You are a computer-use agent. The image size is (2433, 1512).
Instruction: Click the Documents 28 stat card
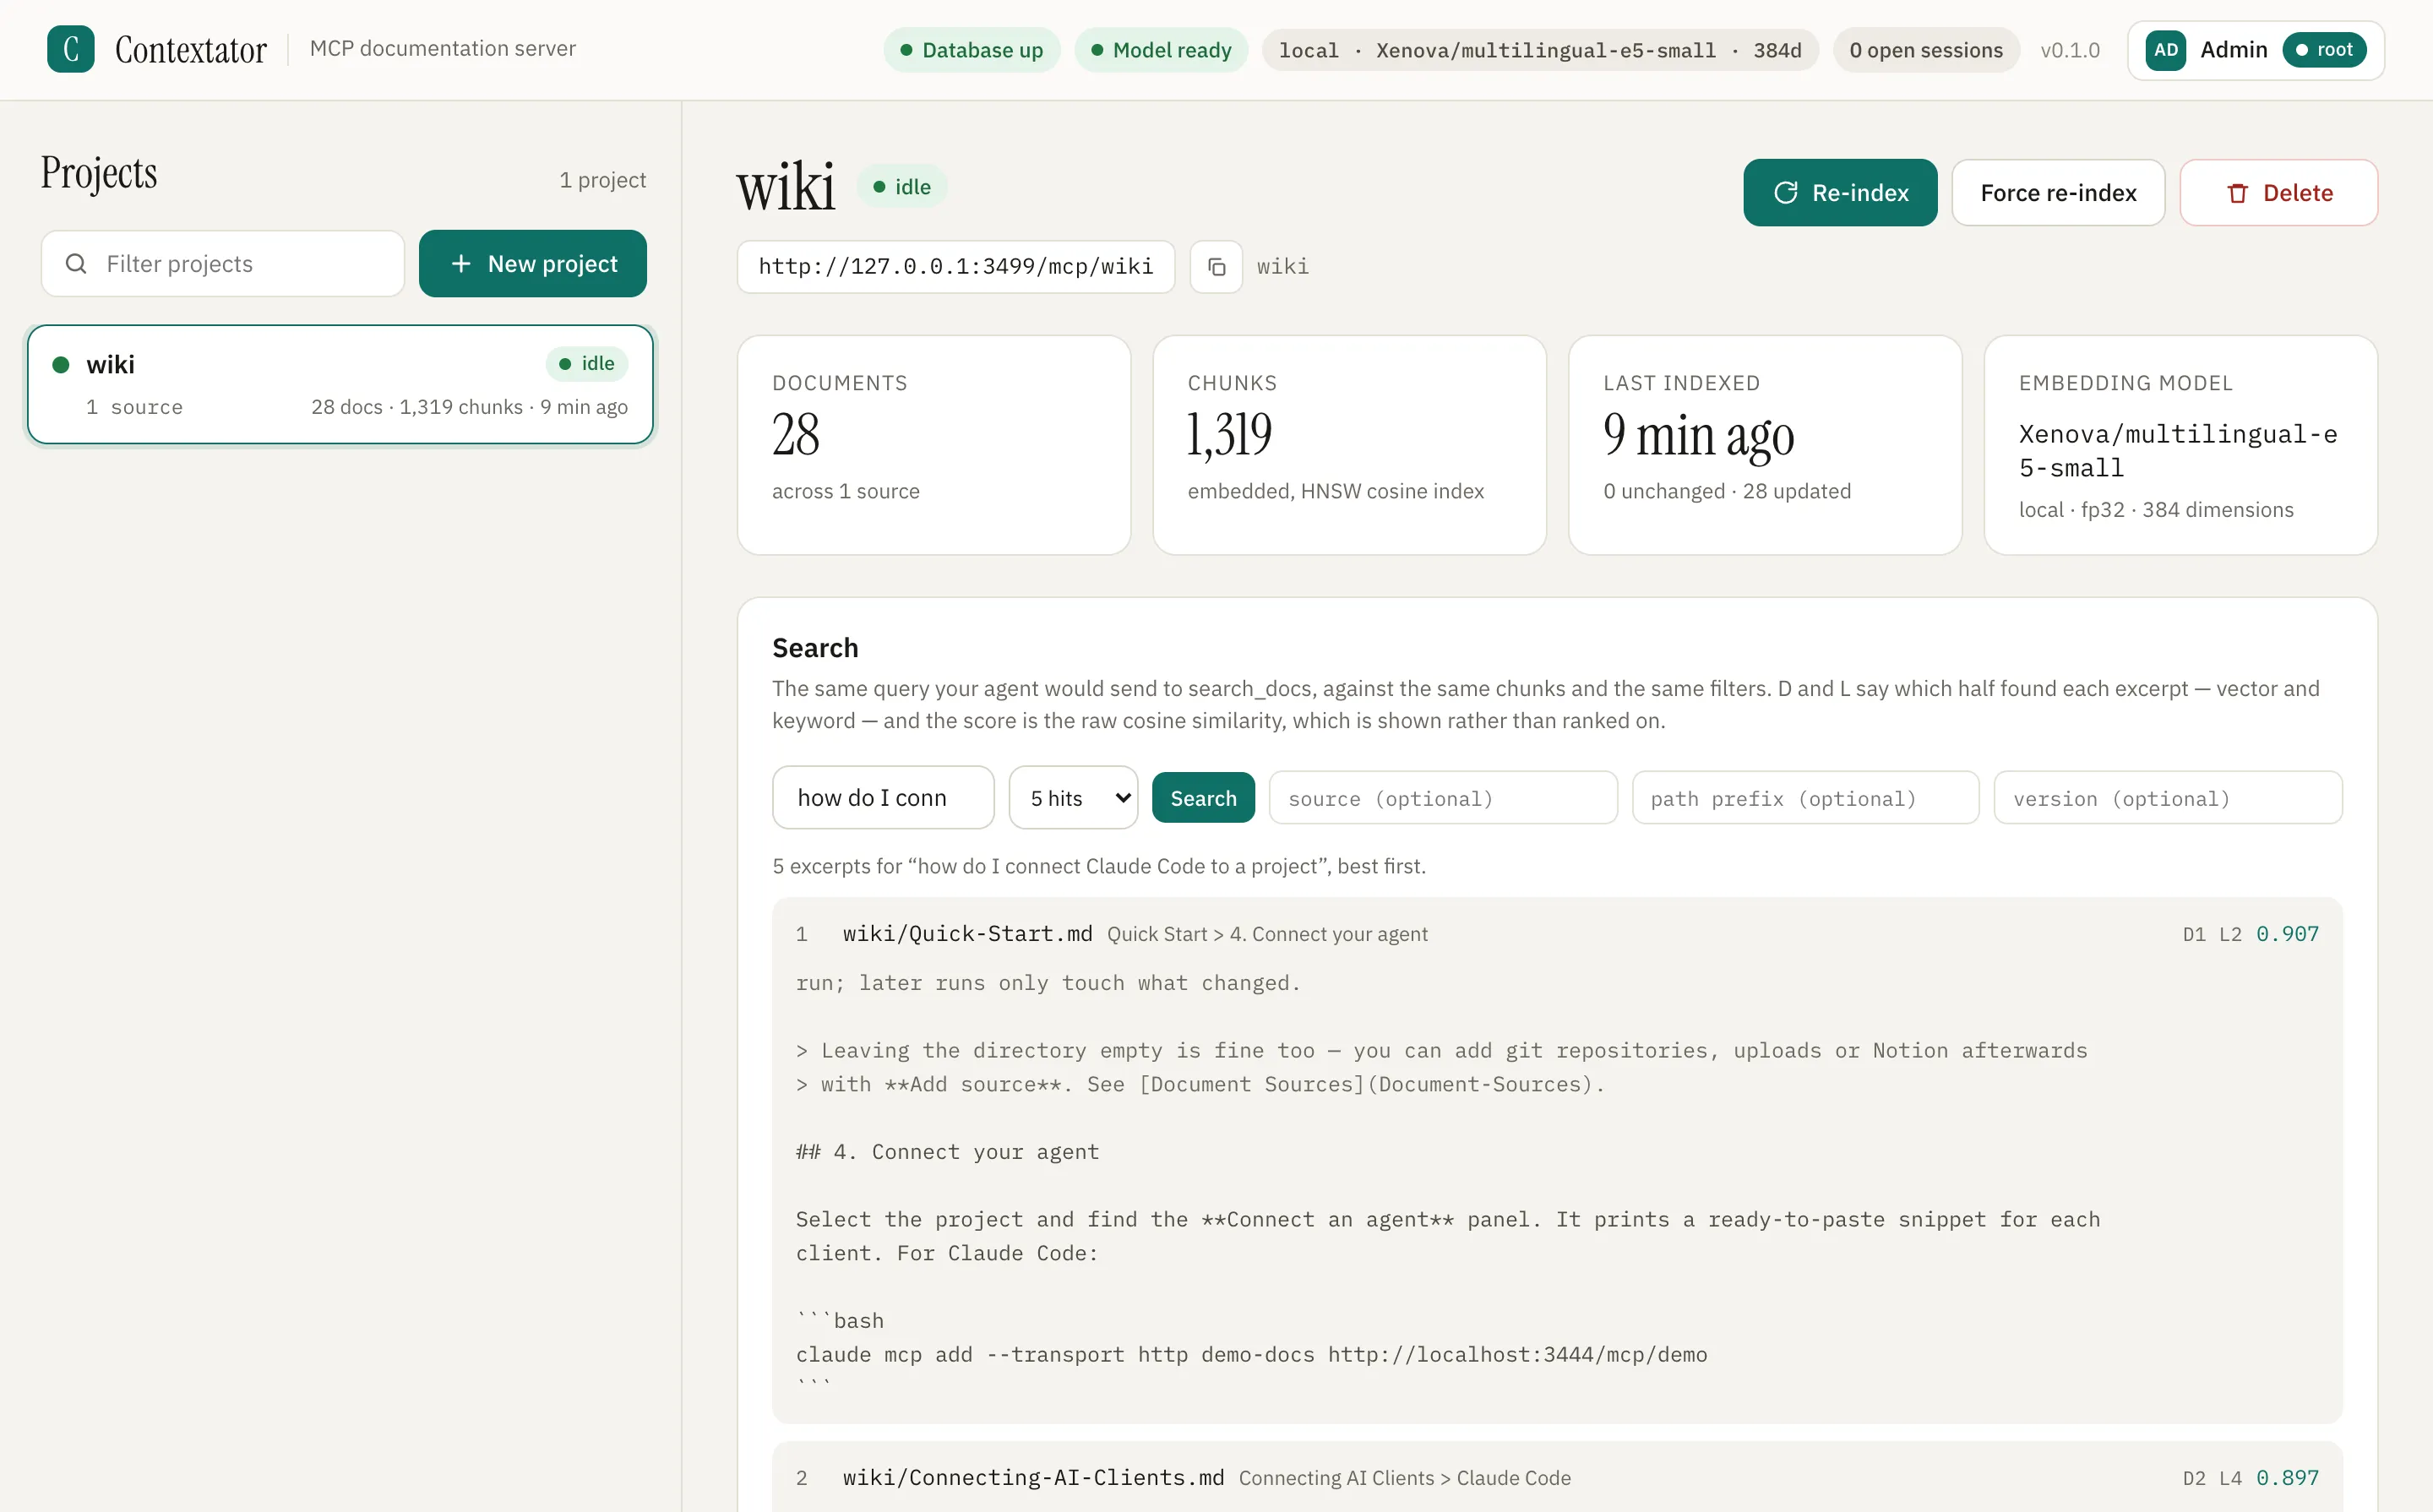(934, 445)
